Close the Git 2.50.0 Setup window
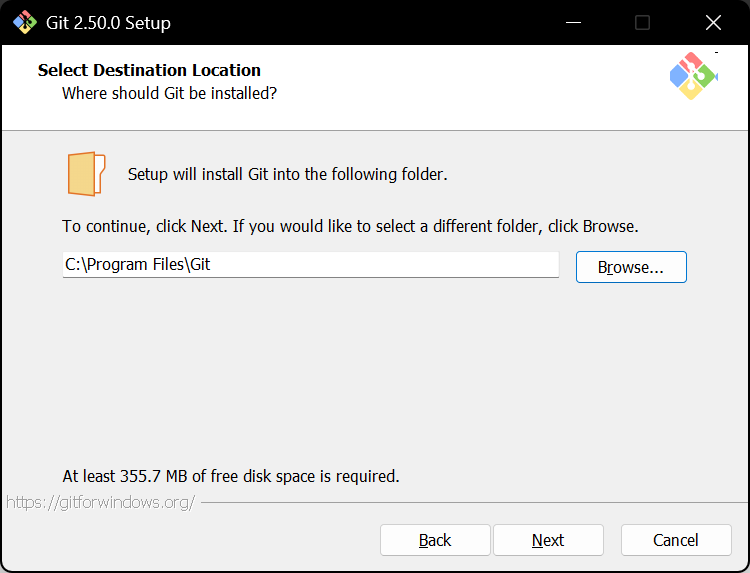 point(713,22)
